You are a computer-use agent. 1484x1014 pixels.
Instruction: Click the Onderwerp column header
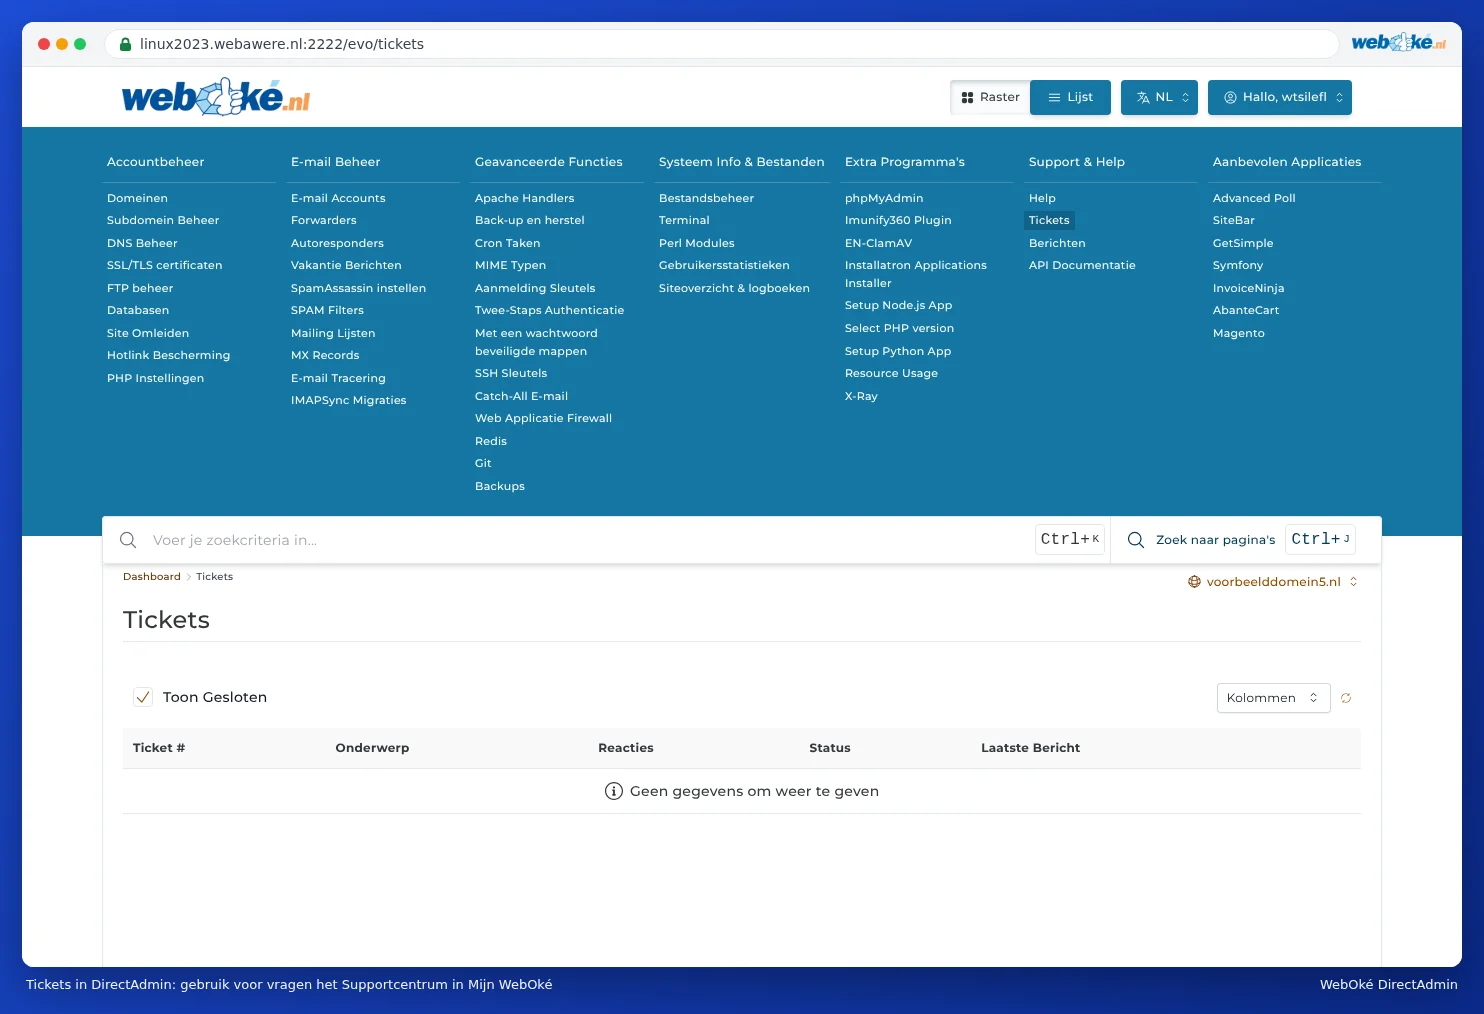point(372,748)
